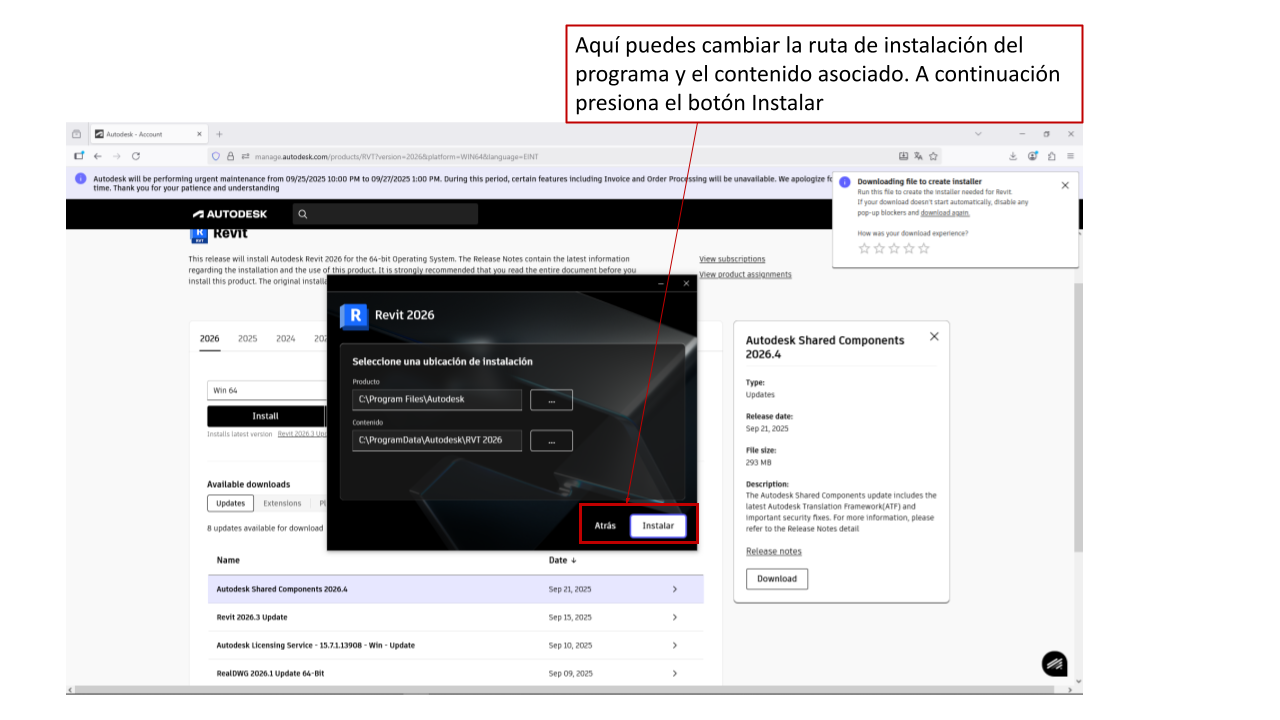
Task: Open the Release notes link
Action: click(774, 551)
